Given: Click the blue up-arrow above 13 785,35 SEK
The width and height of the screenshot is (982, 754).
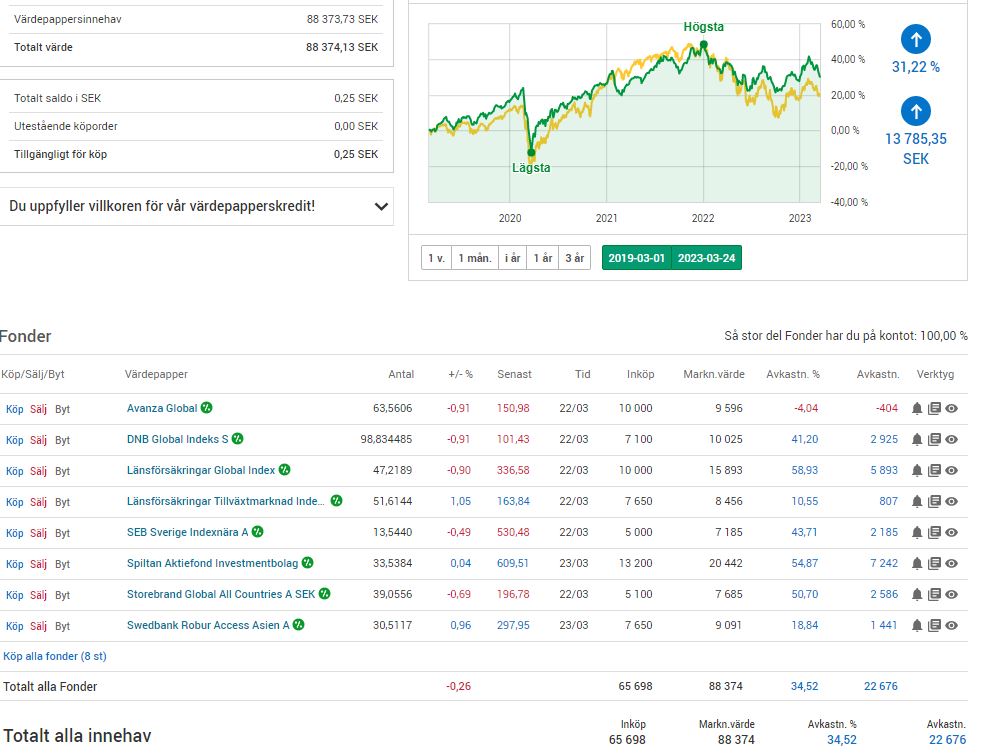Looking at the screenshot, I should point(916,111).
